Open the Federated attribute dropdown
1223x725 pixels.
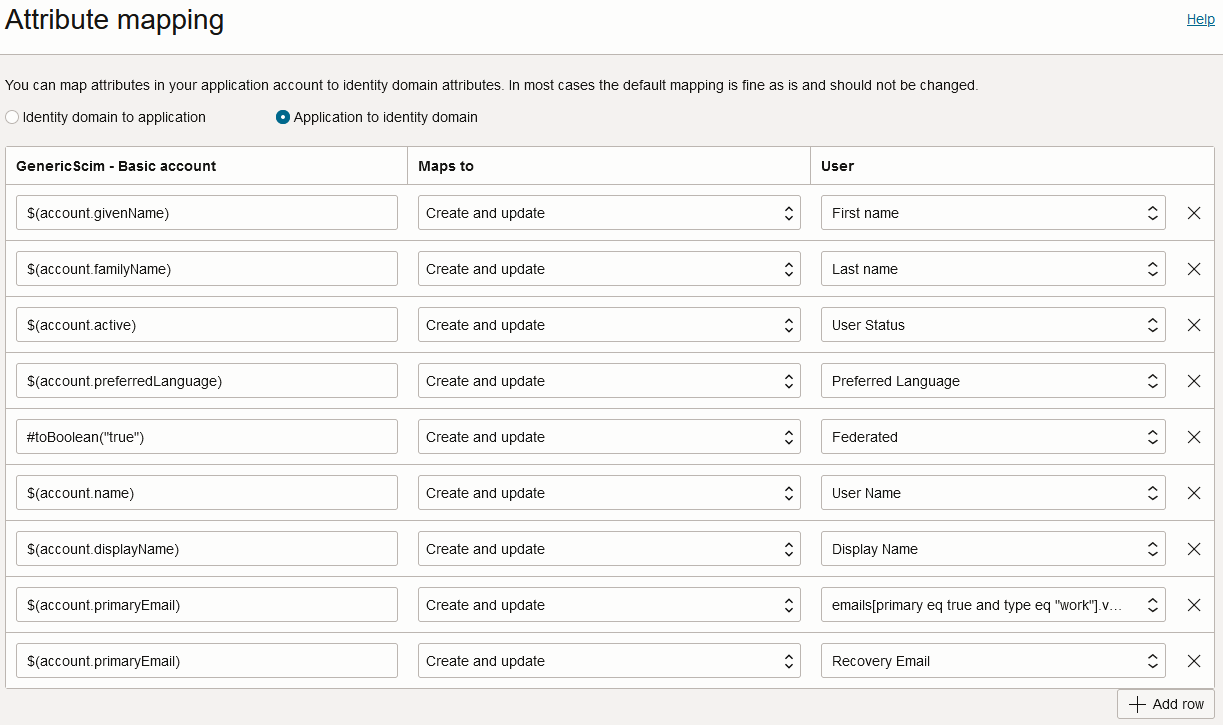[993, 437]
